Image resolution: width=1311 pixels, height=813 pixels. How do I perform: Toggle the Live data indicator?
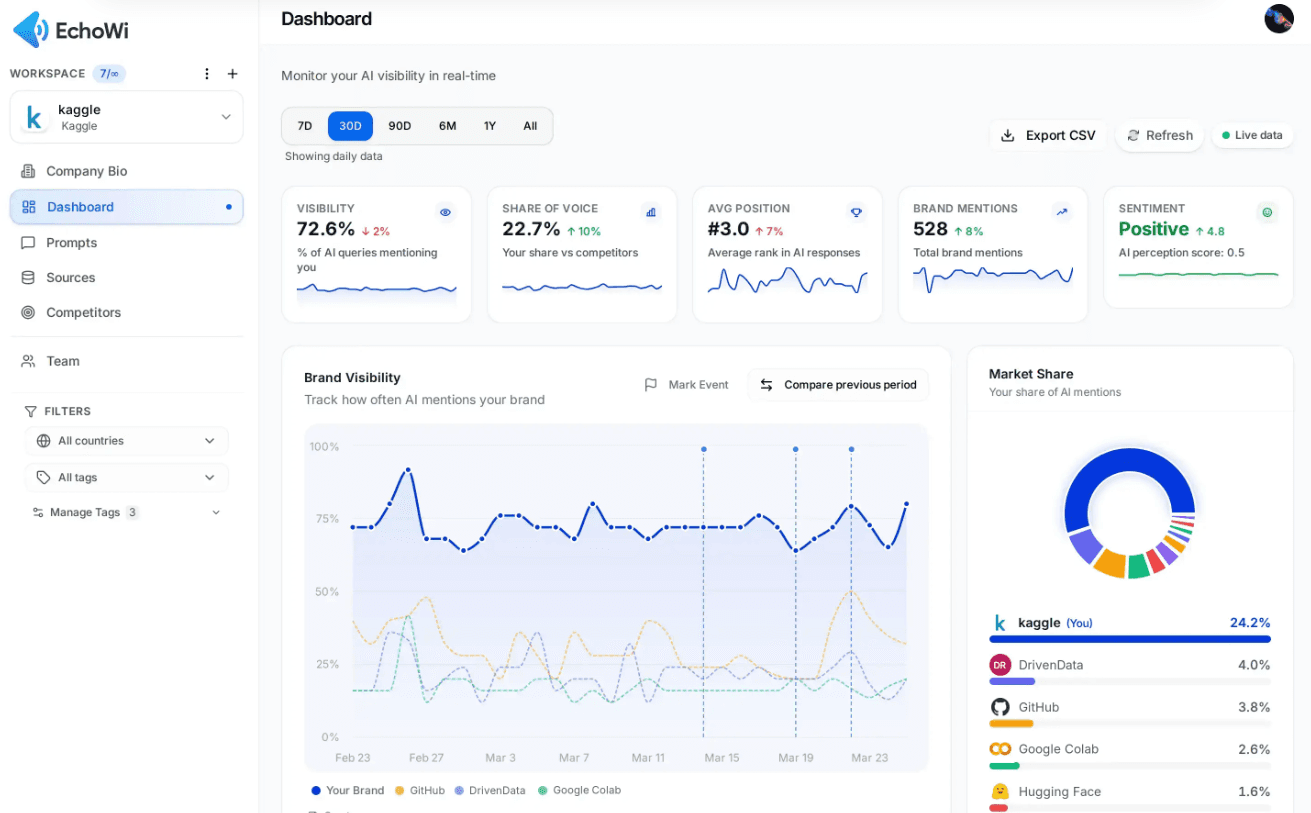[1252, 135]
